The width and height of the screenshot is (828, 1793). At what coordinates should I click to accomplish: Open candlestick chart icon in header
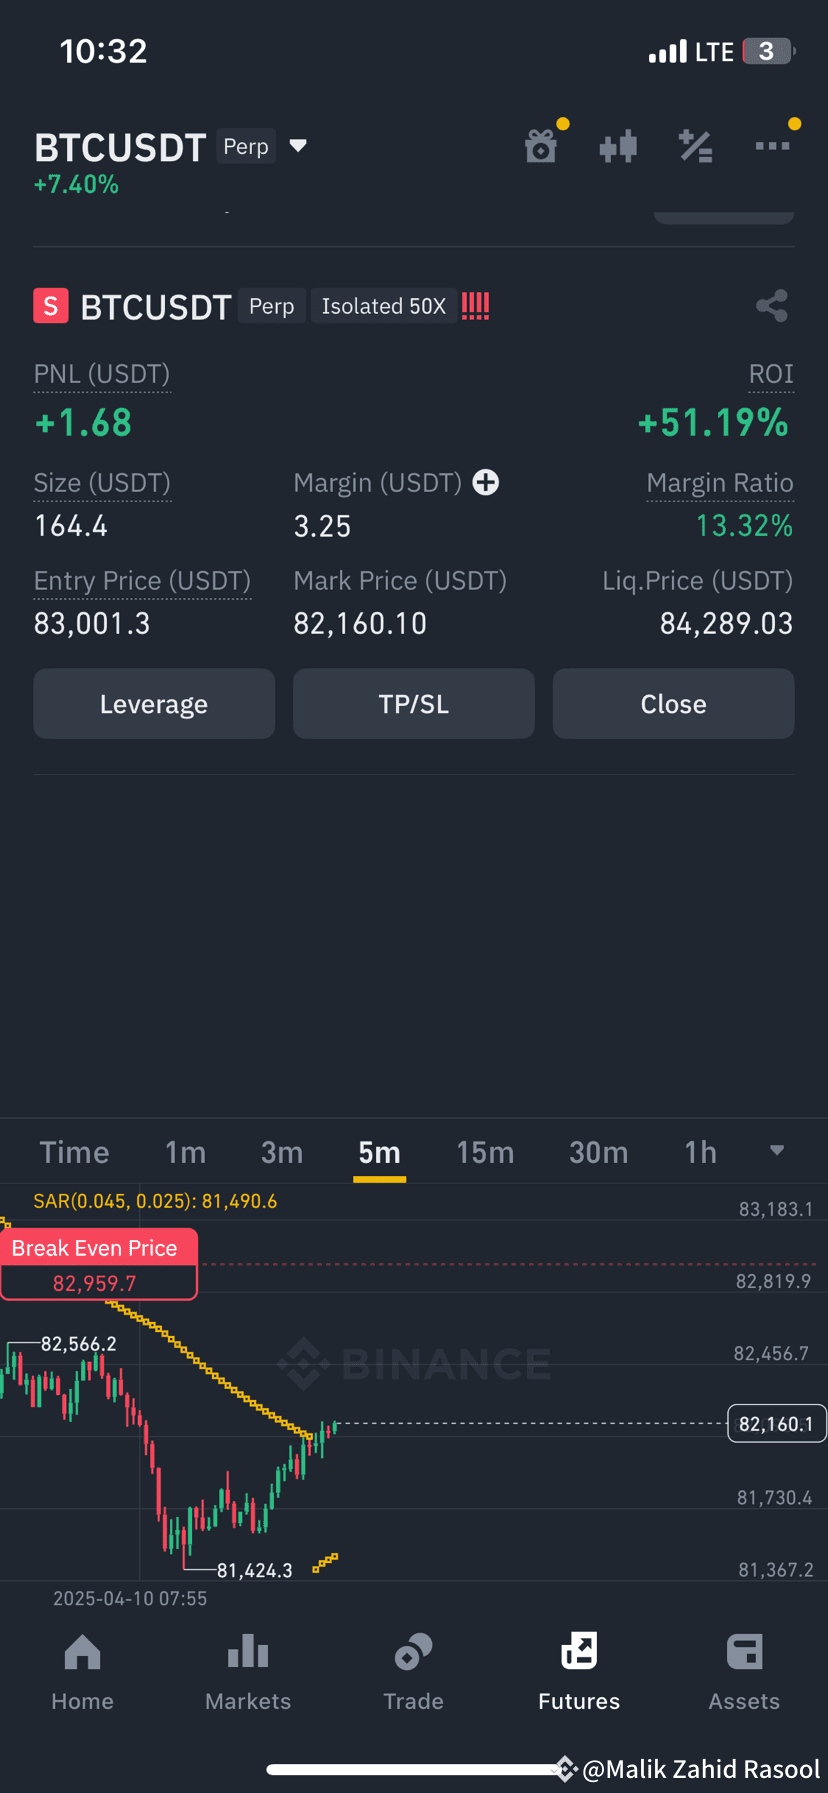618,146
